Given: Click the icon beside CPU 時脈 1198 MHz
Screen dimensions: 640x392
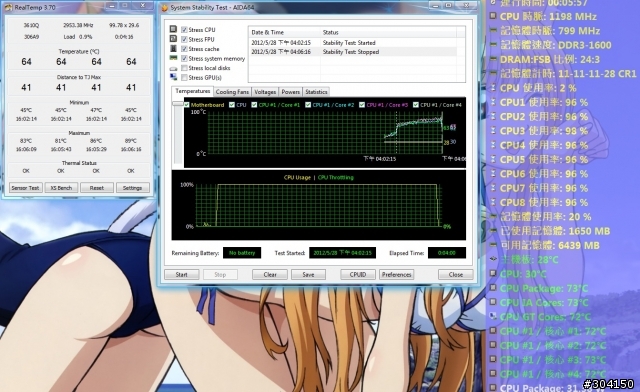Looking at the screenshot, I should pos(493,16).
